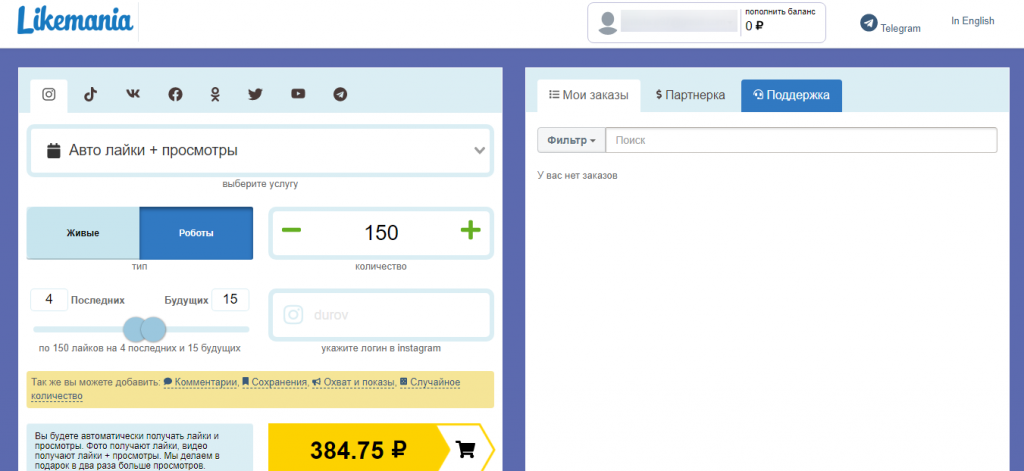Open the Партнерка tab

coord(690,95)
